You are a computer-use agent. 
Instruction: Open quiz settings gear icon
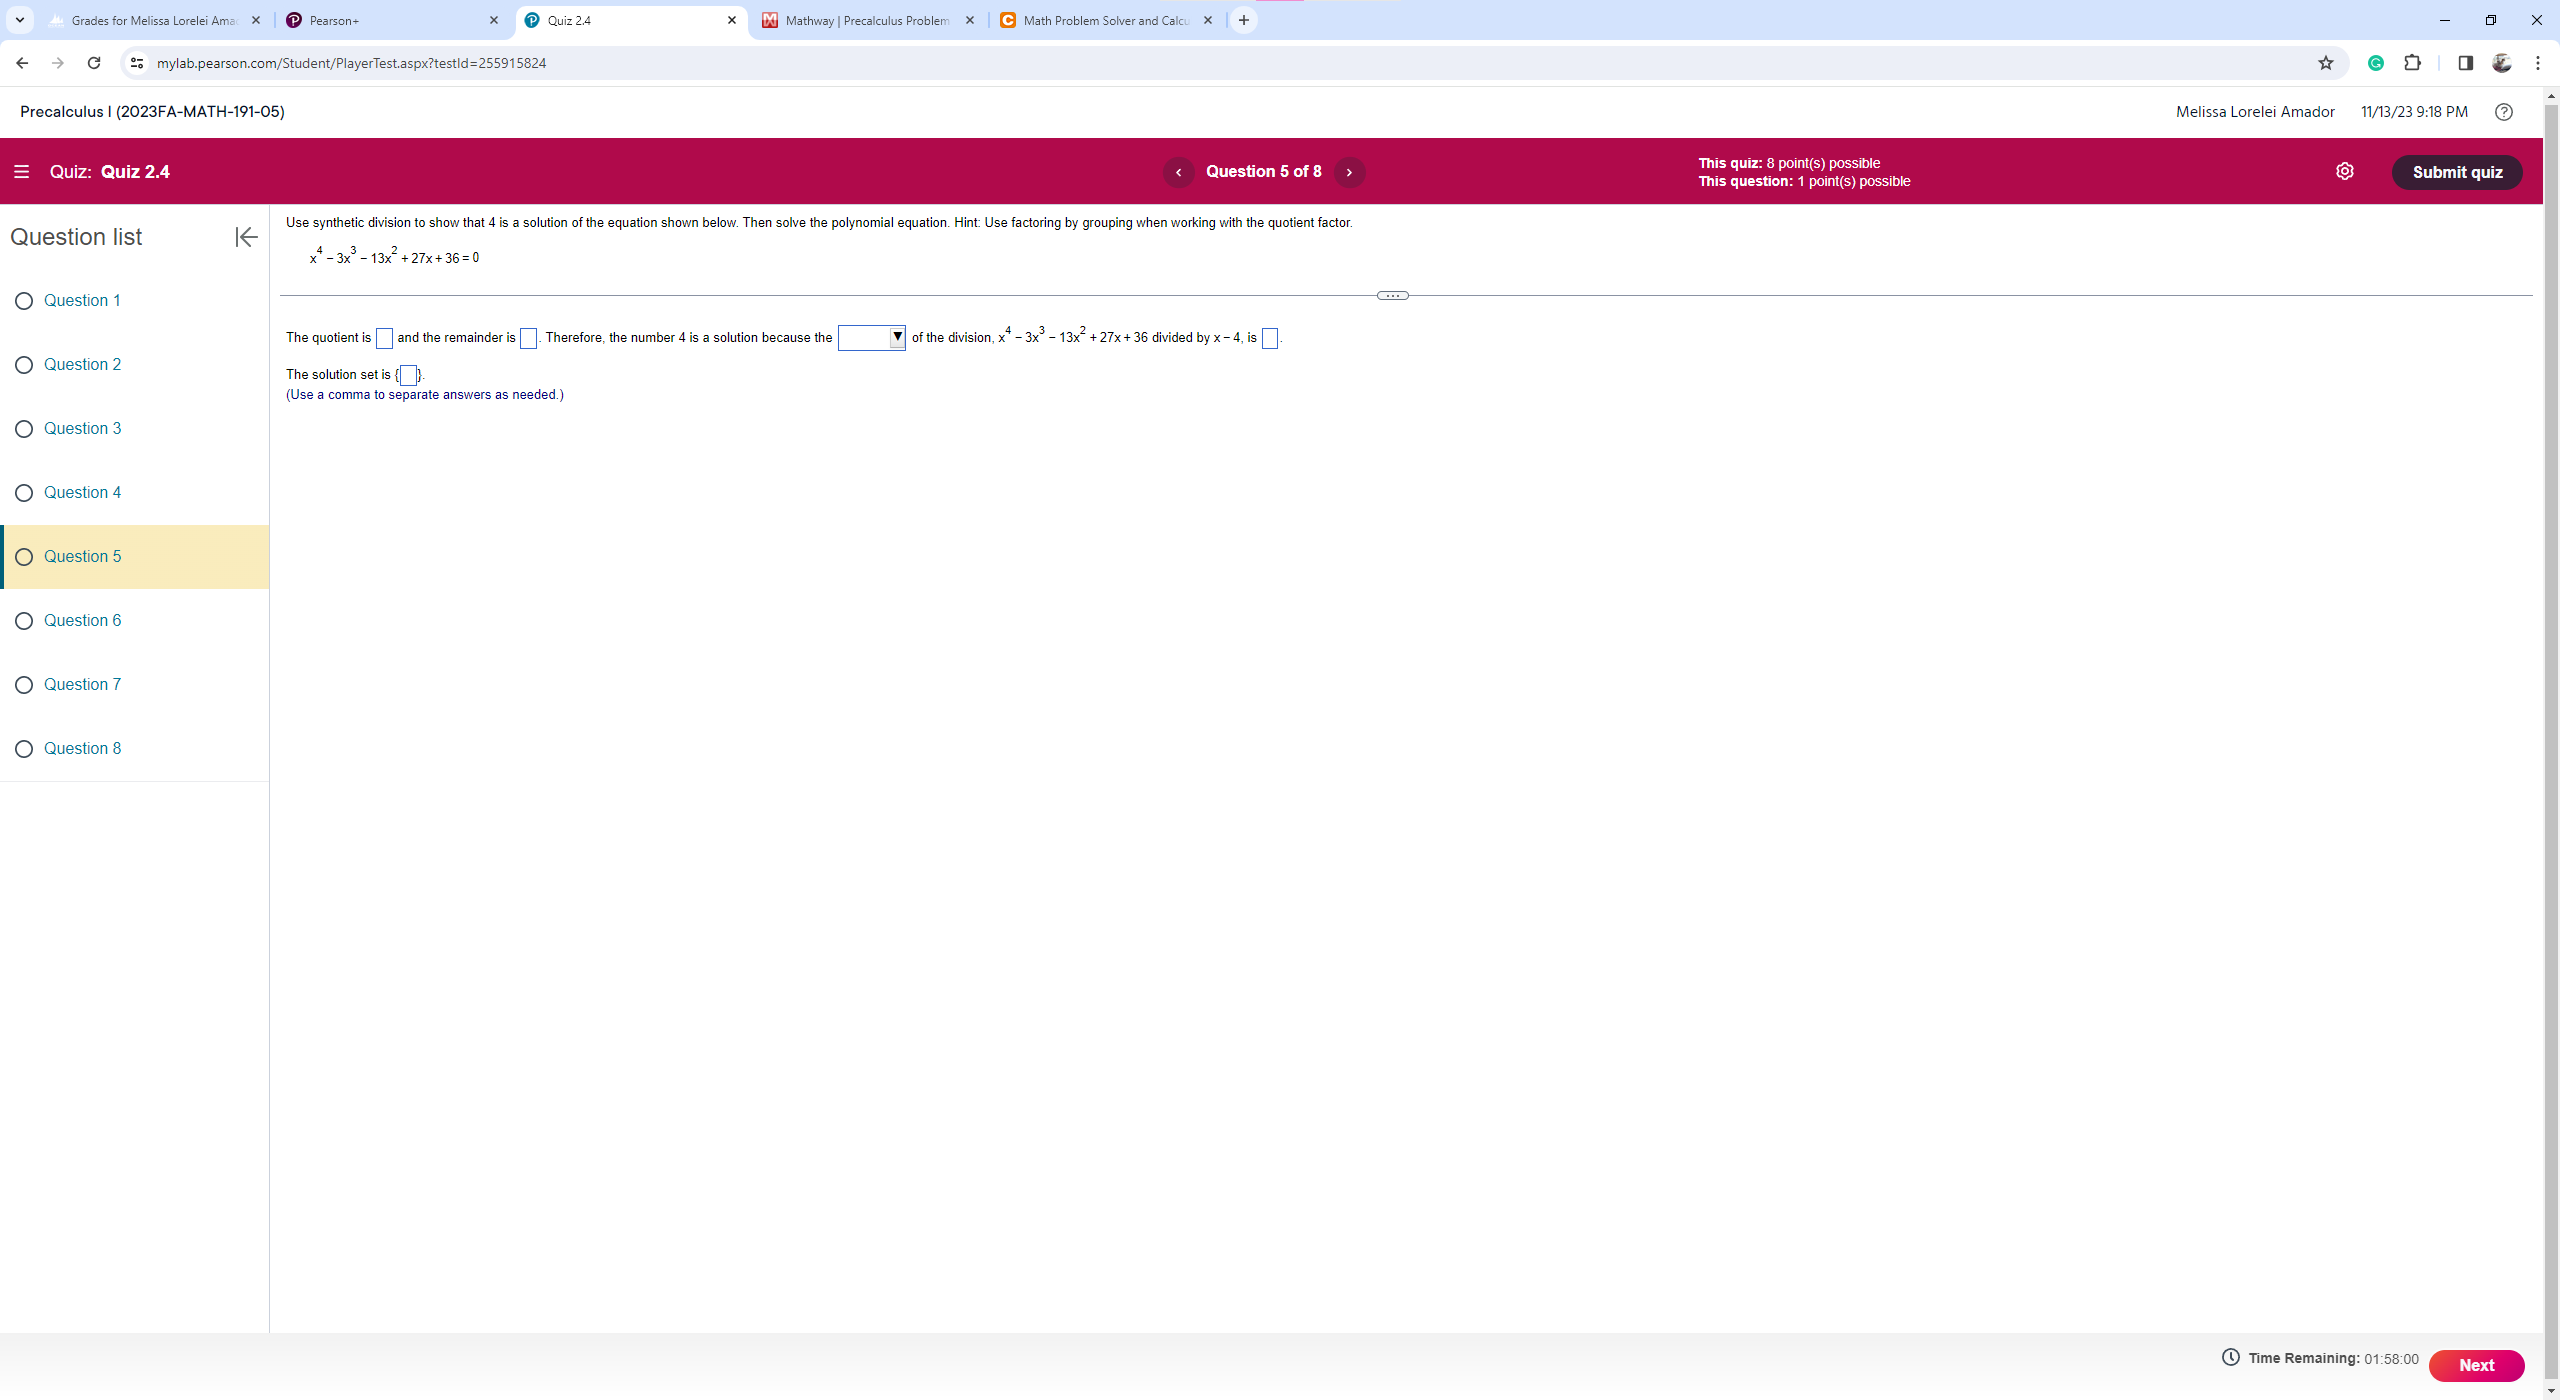2344,172
